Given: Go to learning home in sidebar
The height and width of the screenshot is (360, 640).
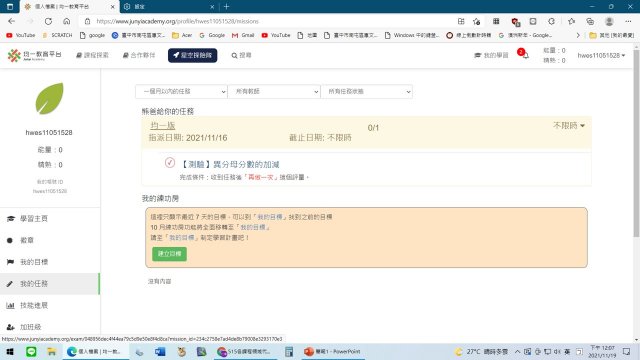Looking at the screenshot, I should click(x=50, y=219).
